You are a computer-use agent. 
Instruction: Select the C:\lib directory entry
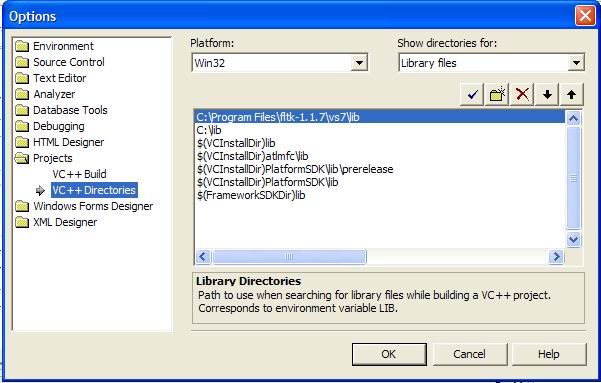(x=209, y=130)
